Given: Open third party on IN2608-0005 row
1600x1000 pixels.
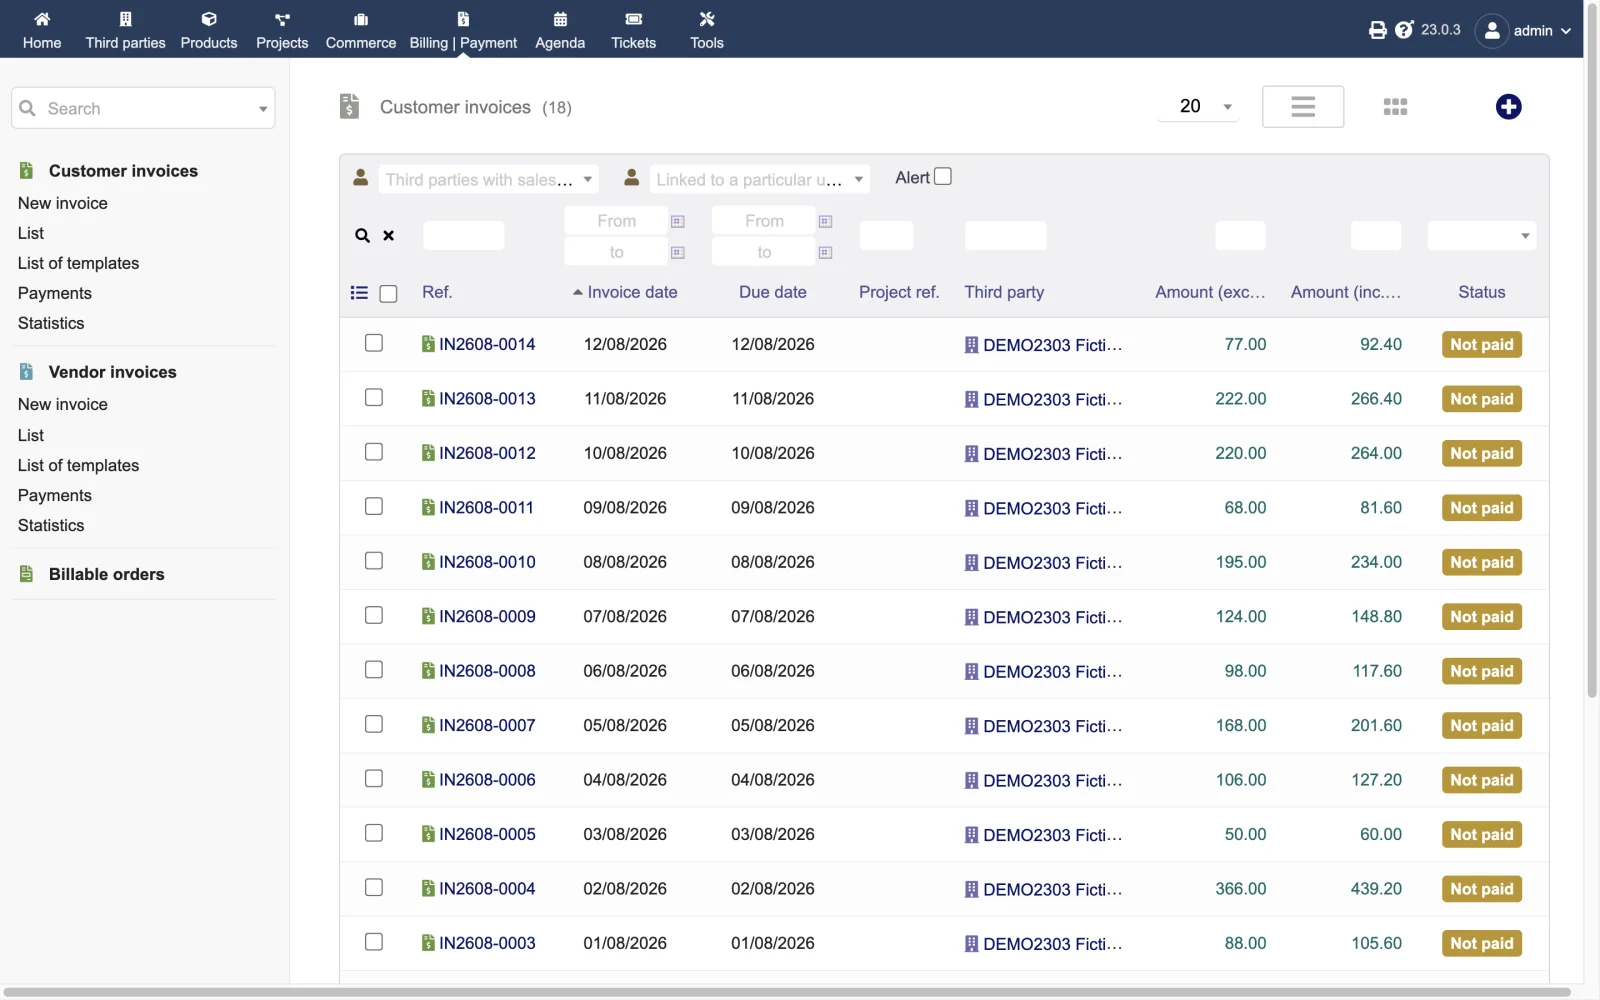Looking at the screenshot, I should click(1052, 835).
